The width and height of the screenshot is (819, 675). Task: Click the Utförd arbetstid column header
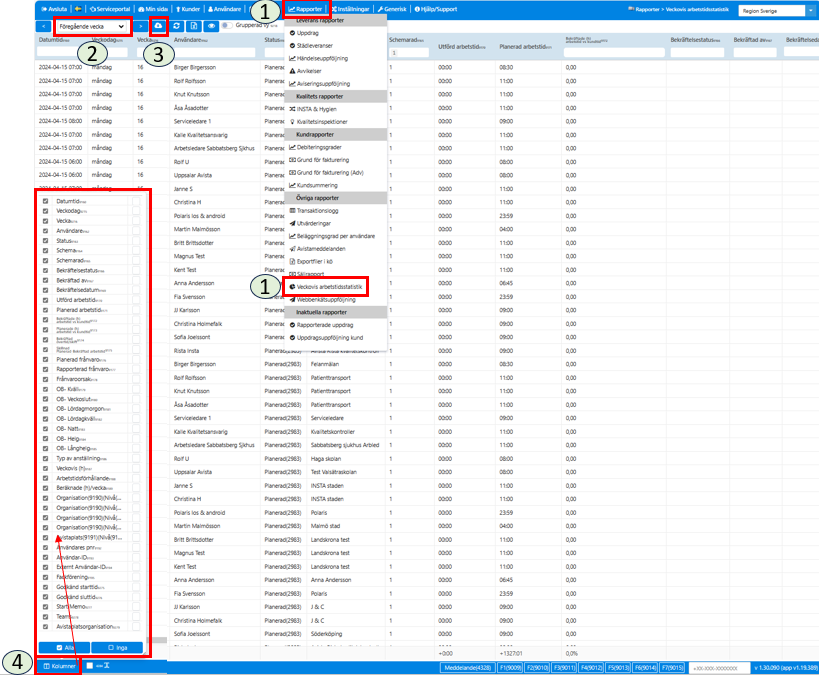pyautogui.click(x=461, y=46)
